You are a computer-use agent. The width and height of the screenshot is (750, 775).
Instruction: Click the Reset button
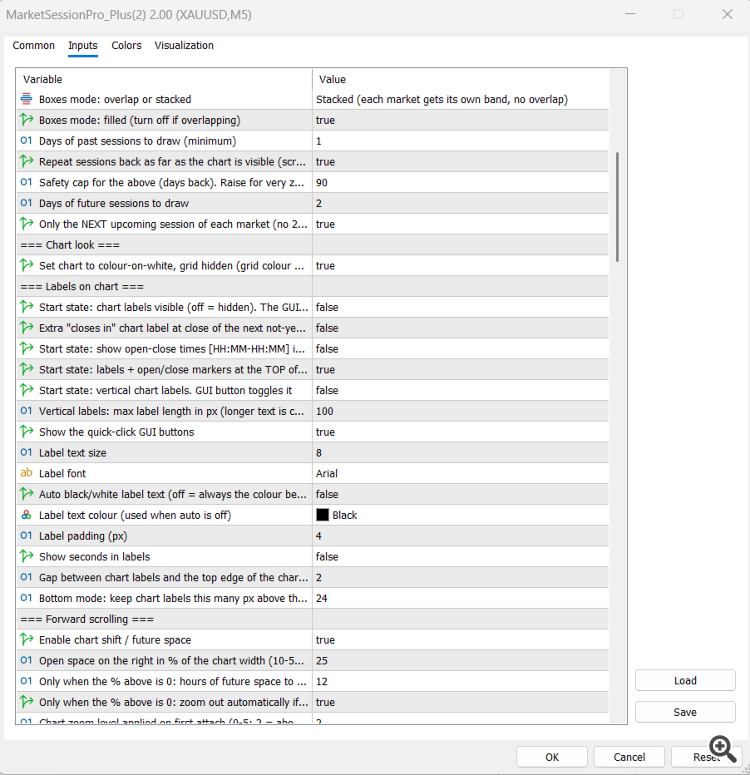(706, 757)
